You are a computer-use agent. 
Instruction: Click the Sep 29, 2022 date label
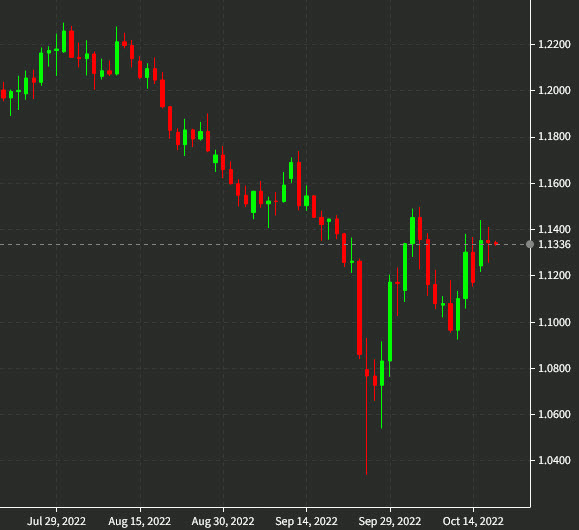(x=390, y=521)
